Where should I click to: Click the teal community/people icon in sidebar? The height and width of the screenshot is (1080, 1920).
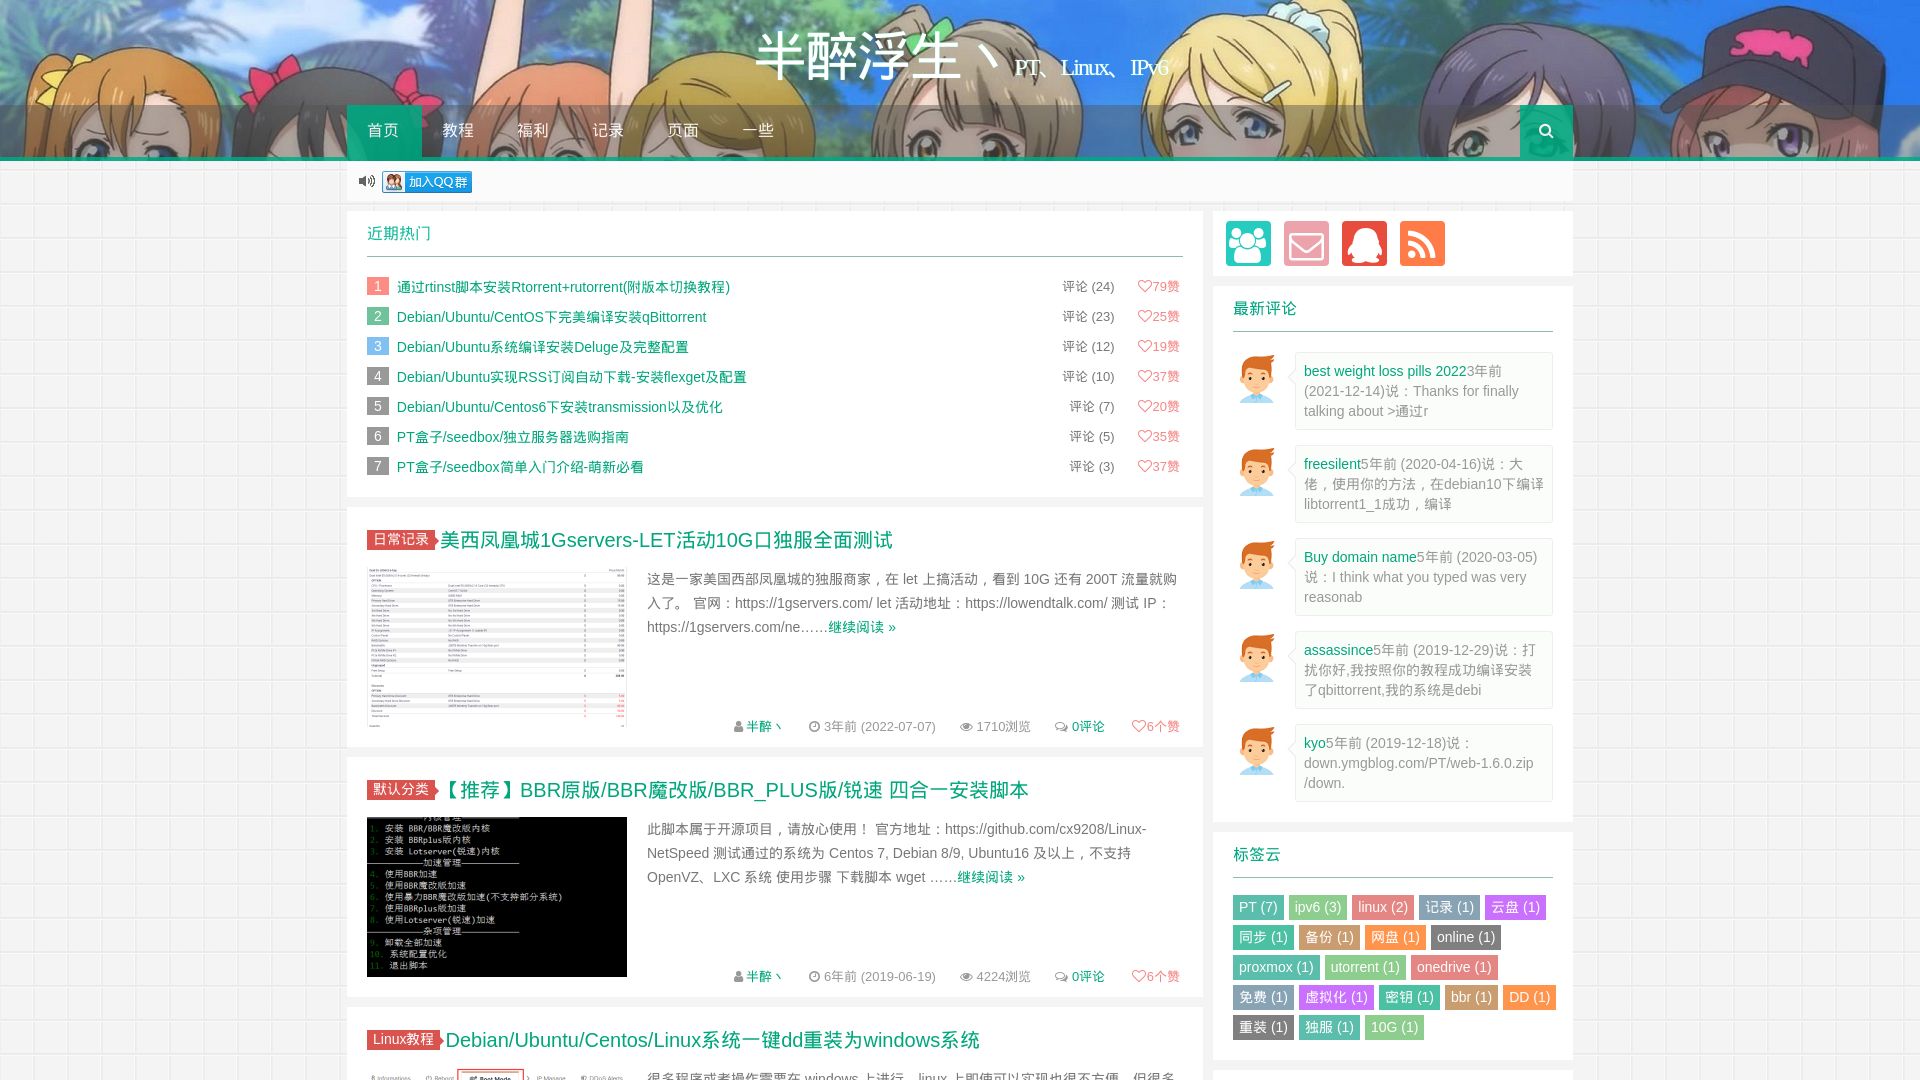1247,242
